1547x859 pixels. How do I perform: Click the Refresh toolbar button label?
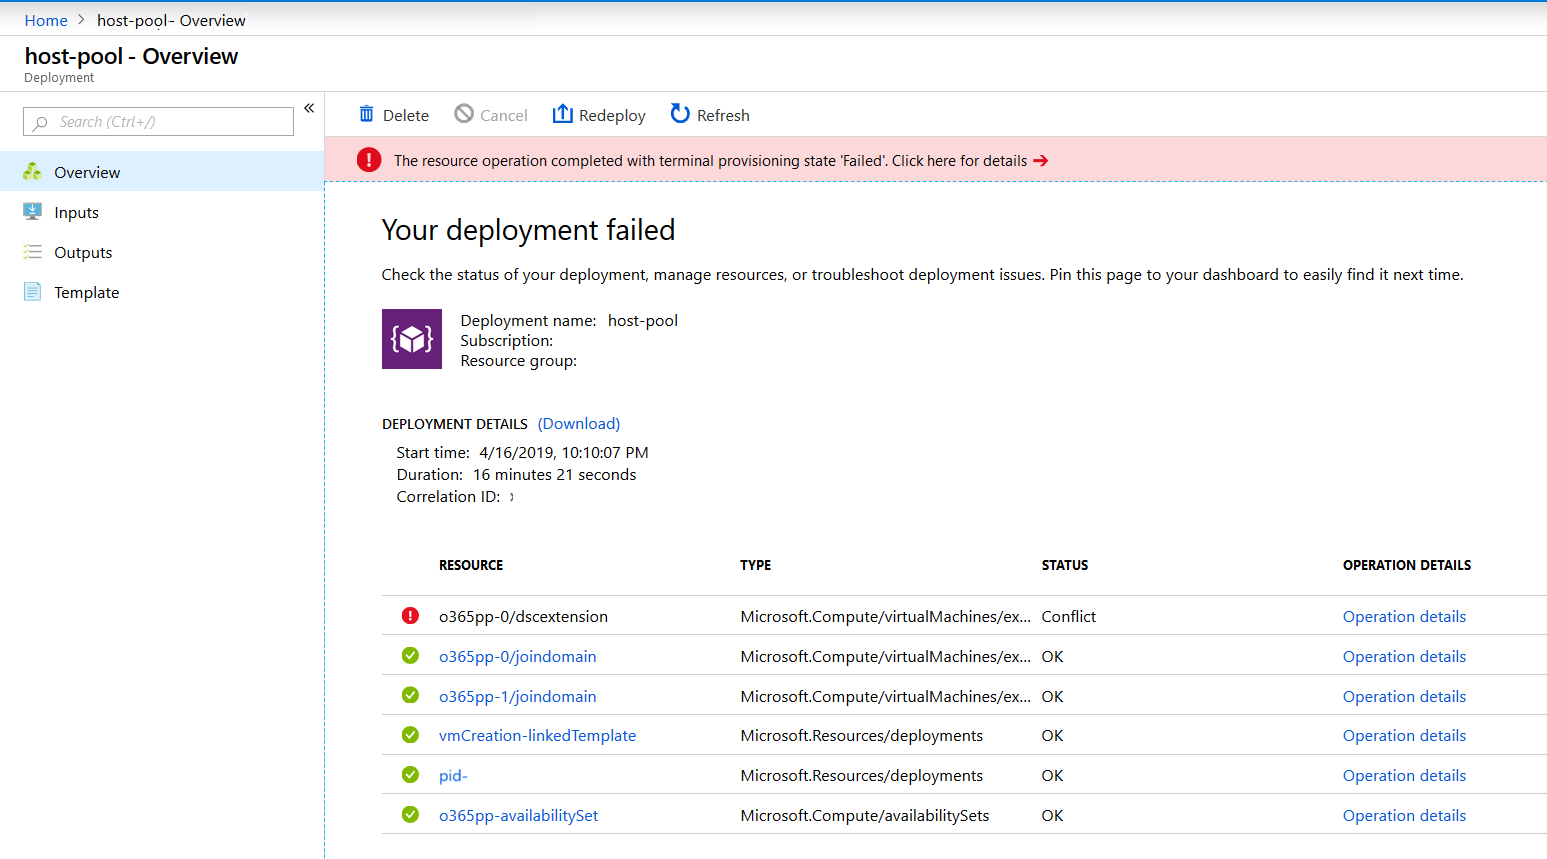click(x=723, y=115)
